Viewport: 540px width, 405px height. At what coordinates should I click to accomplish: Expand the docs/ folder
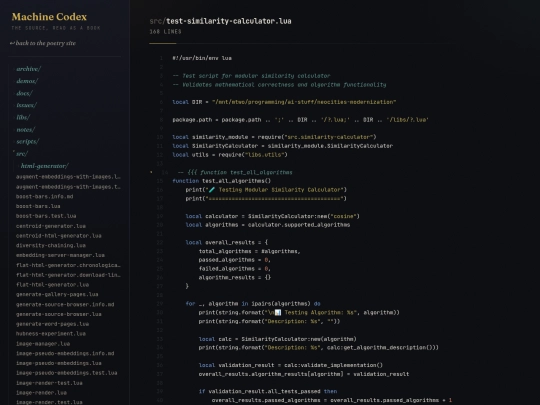24,93
